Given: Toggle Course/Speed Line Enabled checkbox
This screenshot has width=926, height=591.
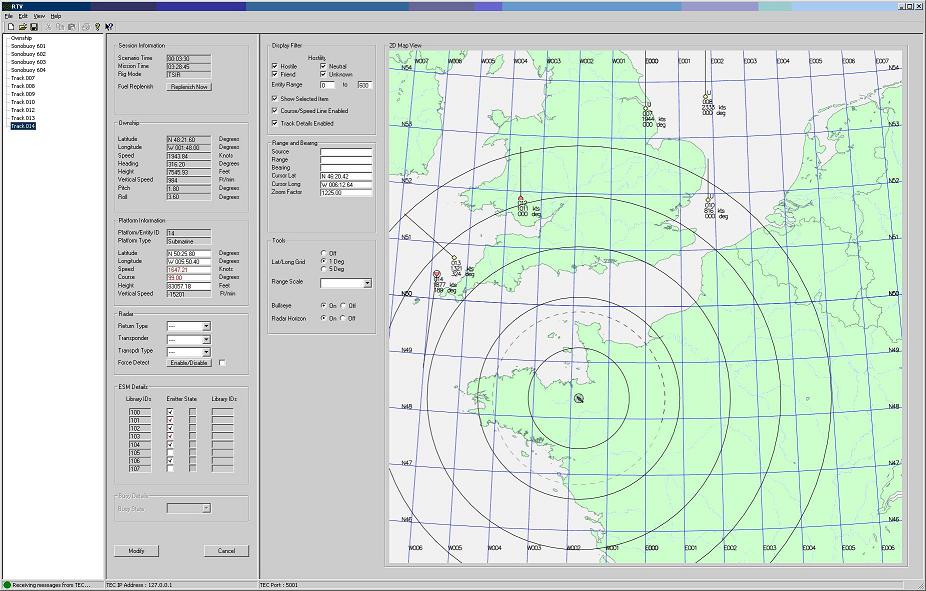Looking at the screenshot, I should (275, 110).
